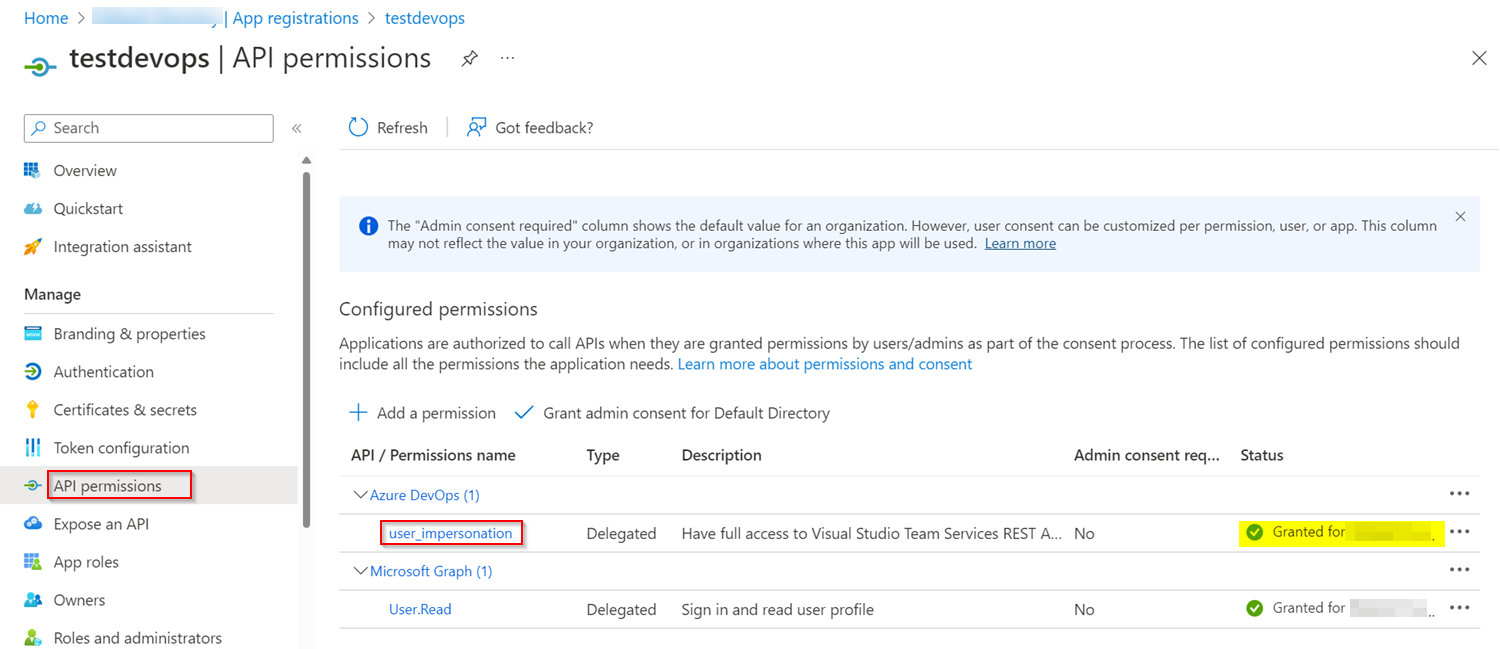
Task: Collapse the sidebar with the double-chevron icon
Action: (296, 128)
